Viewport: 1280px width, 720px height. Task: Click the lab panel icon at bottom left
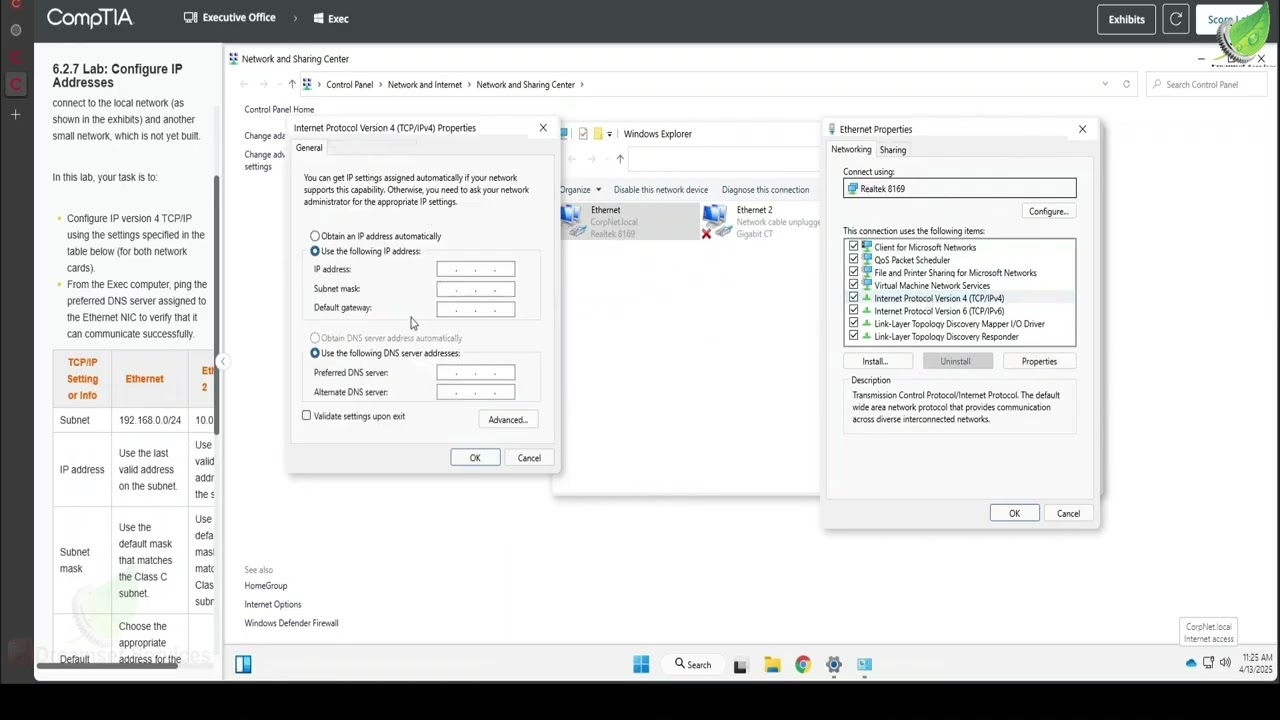coord(243,664)
